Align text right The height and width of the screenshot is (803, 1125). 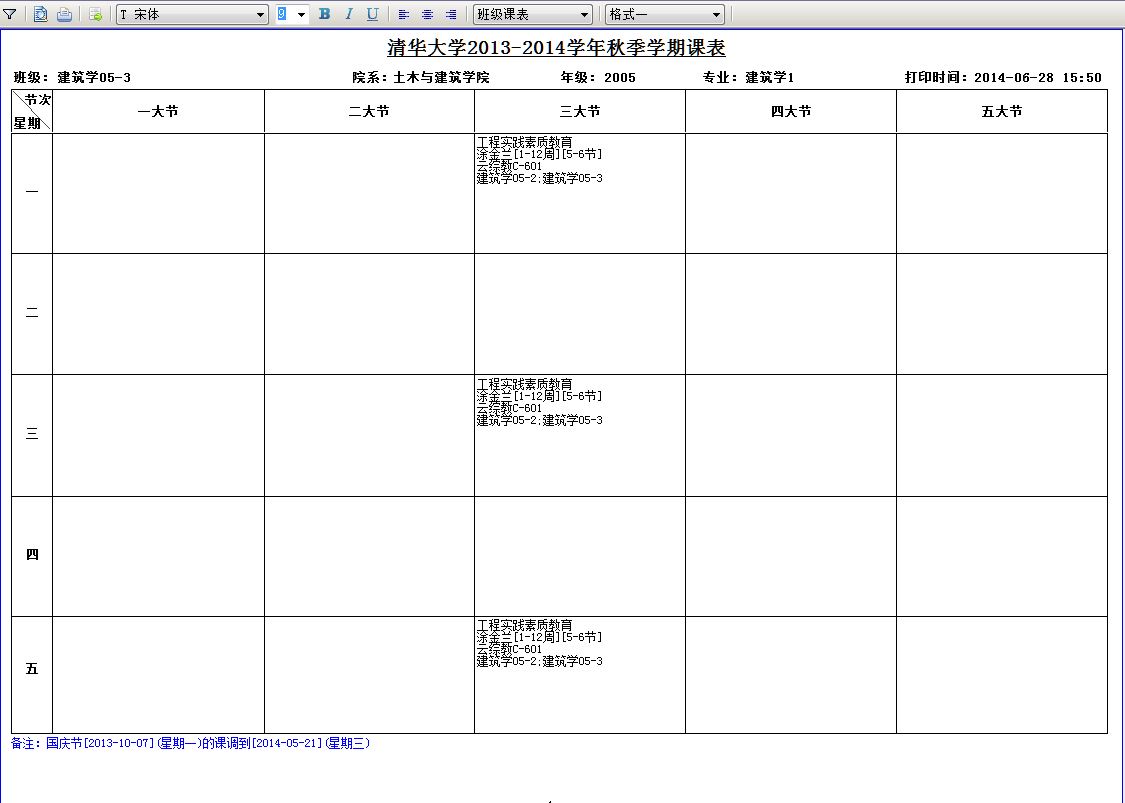point(451,14)
